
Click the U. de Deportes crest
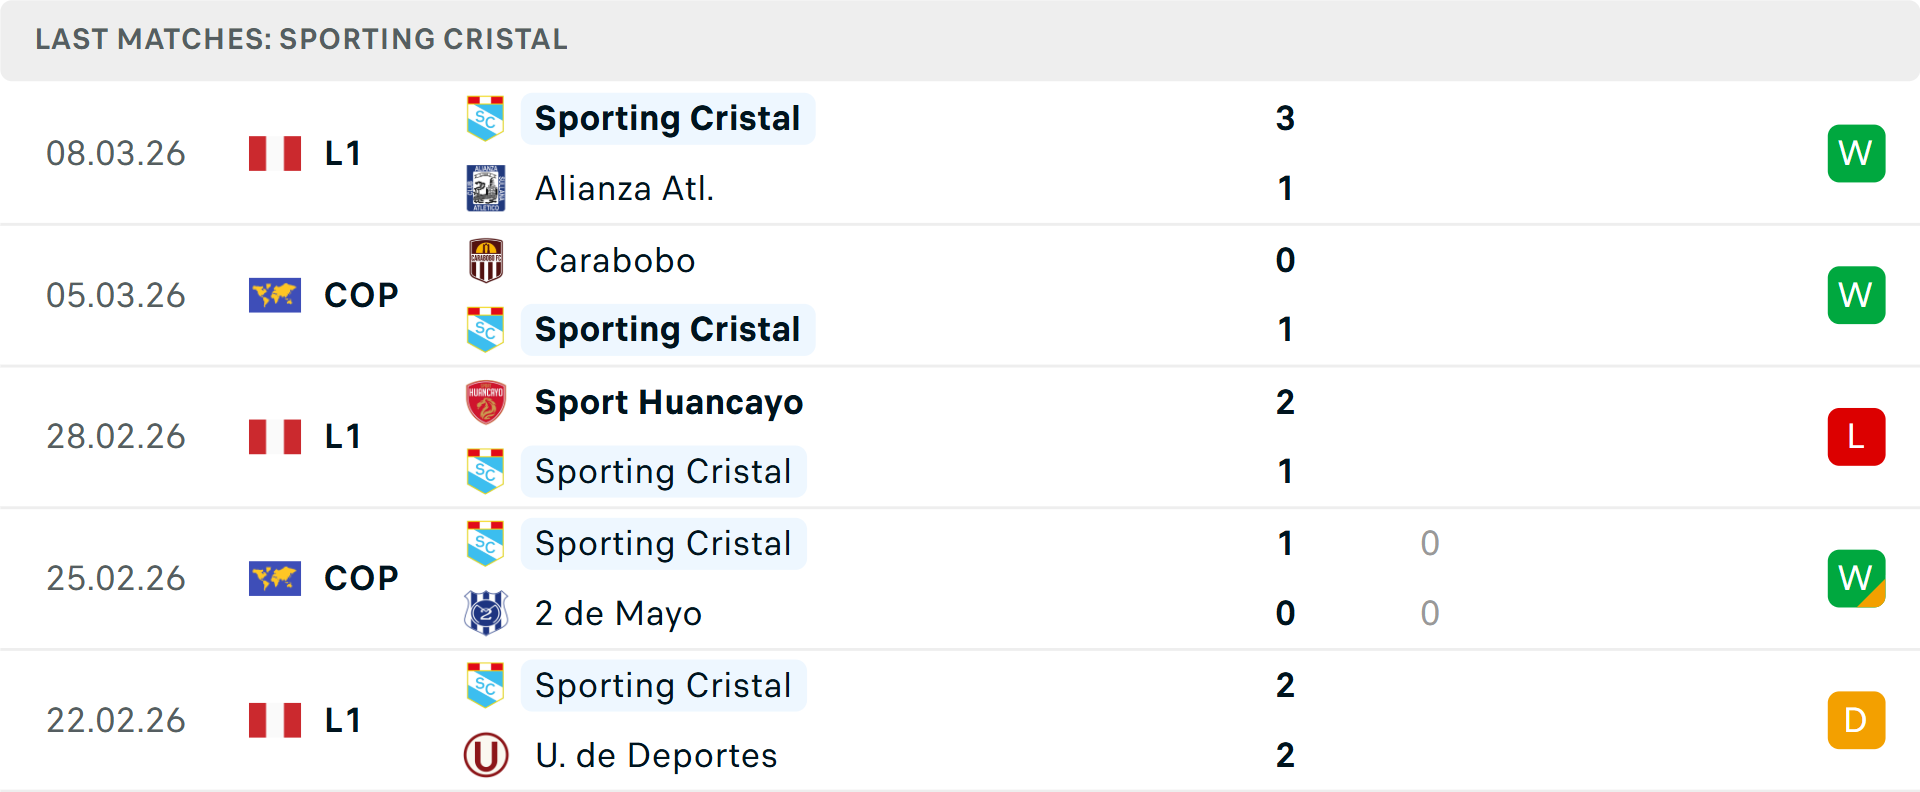486,755
